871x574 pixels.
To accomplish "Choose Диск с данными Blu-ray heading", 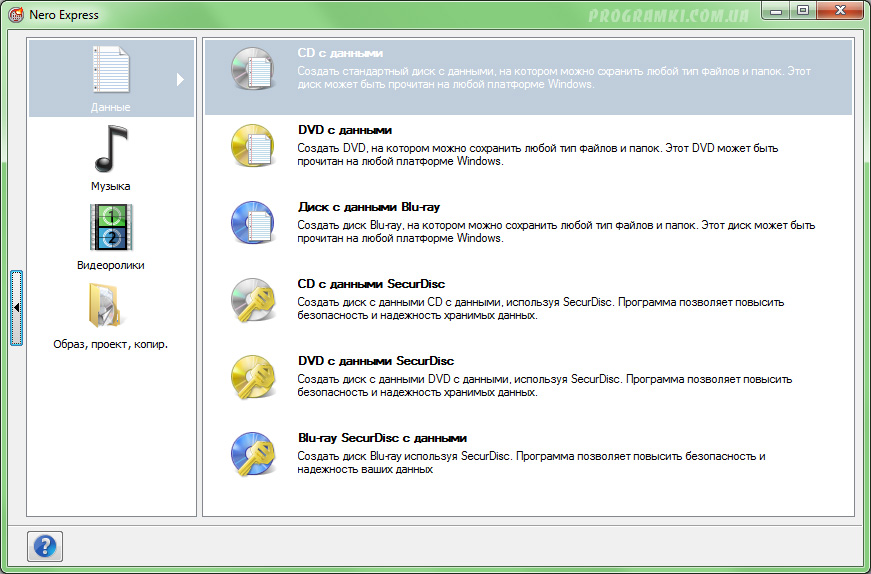I will 369,207.
